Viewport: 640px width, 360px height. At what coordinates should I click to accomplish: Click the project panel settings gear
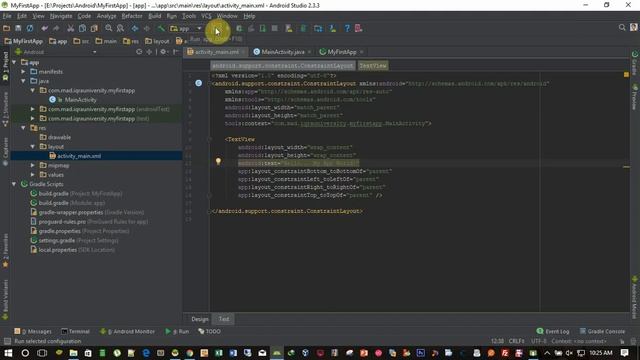pyautogui.click(x=163, y=52)
